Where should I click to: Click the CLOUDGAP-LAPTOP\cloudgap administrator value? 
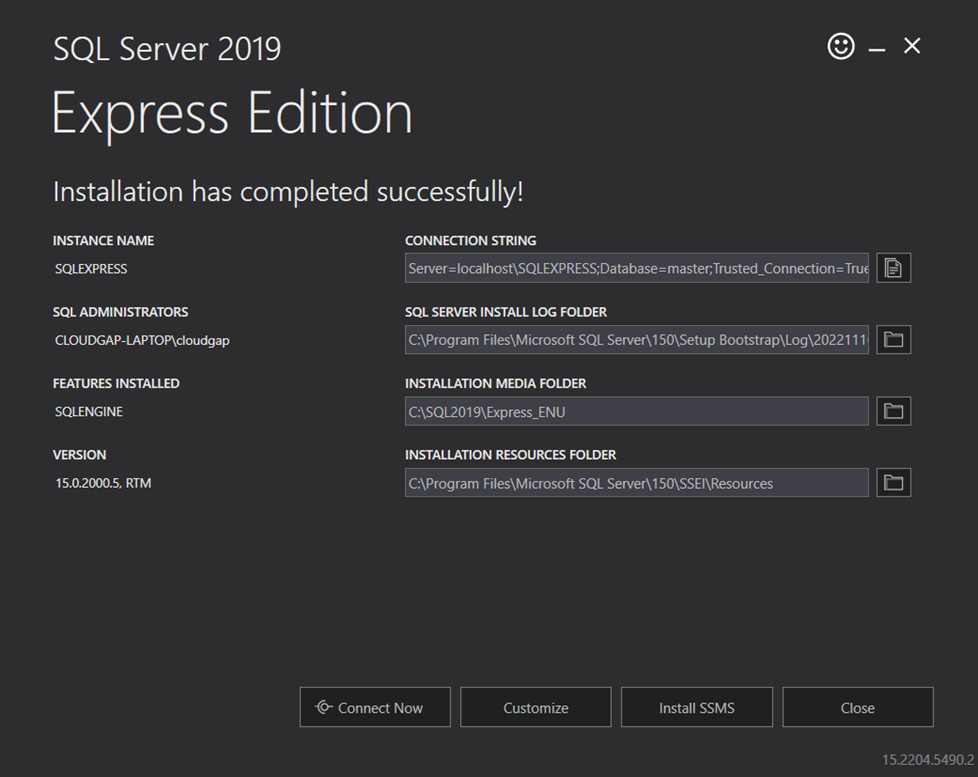142,340
